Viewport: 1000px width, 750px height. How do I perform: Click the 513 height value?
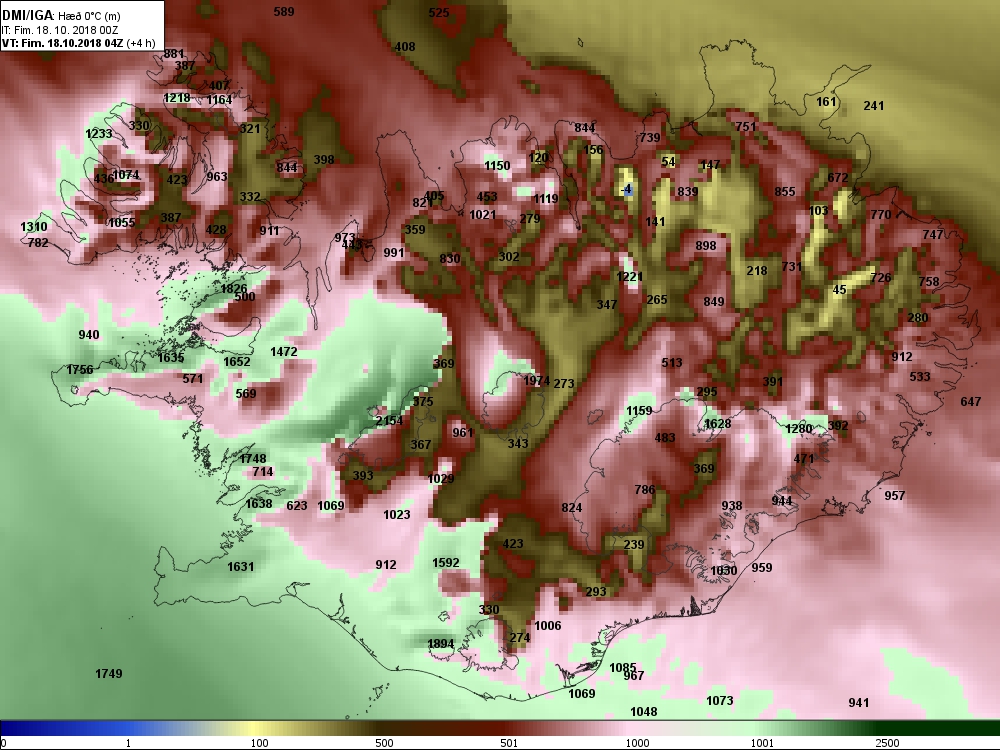point(672,362)
